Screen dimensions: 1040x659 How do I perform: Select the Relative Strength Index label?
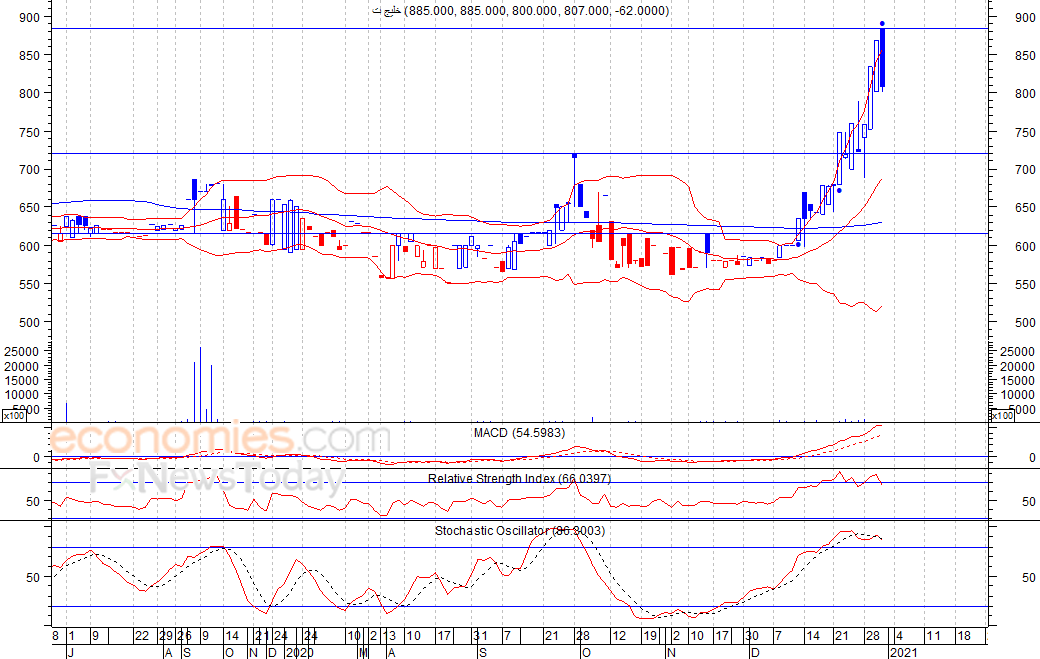[x=519, y=478]
